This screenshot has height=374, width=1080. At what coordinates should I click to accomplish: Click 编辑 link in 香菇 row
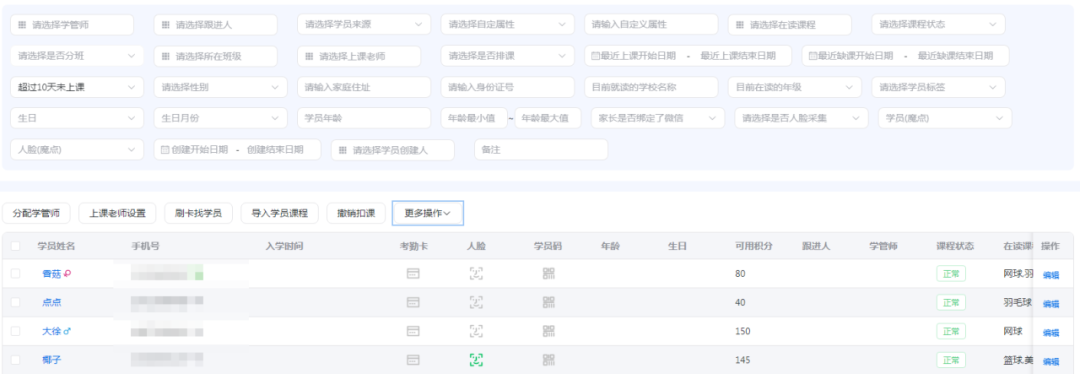coord(1051,275)
